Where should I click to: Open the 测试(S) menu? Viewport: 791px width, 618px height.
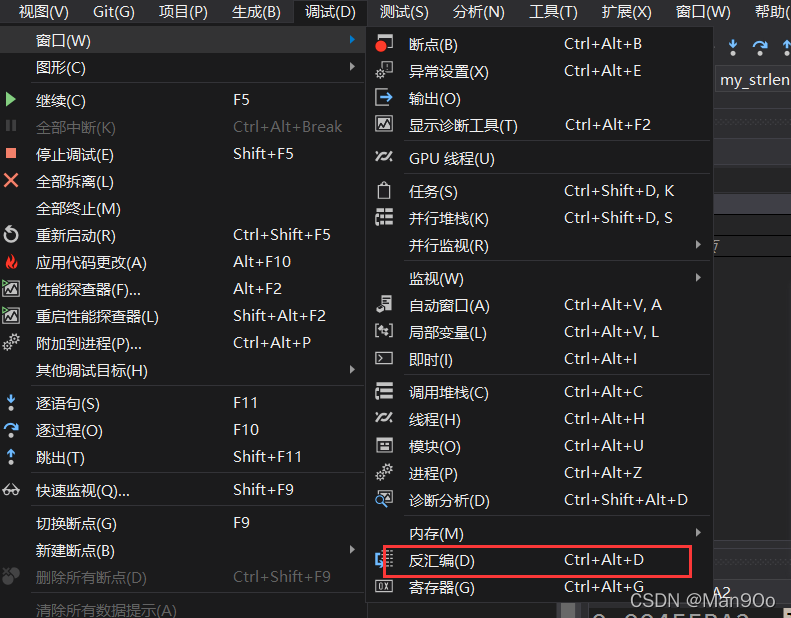pyautogui.click(x=404, y=12)
